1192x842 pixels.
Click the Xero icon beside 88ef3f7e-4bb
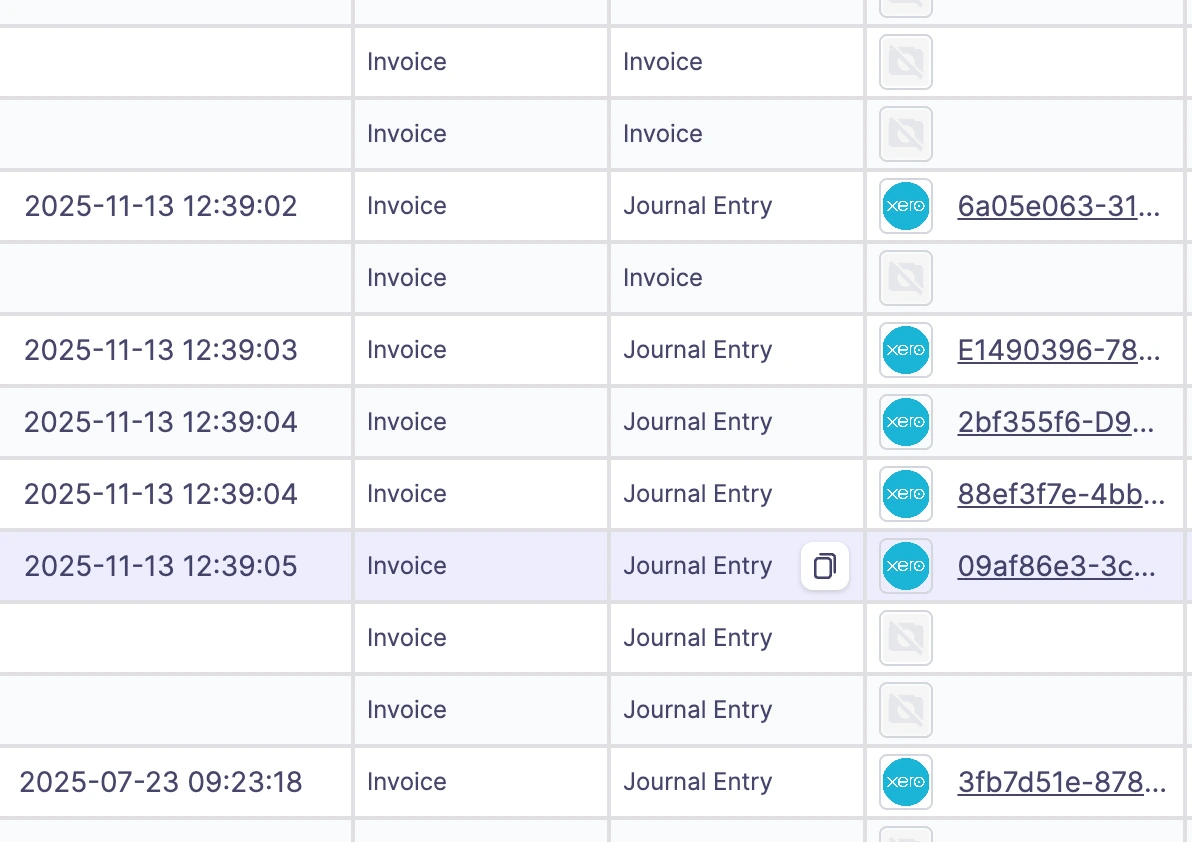905,494
